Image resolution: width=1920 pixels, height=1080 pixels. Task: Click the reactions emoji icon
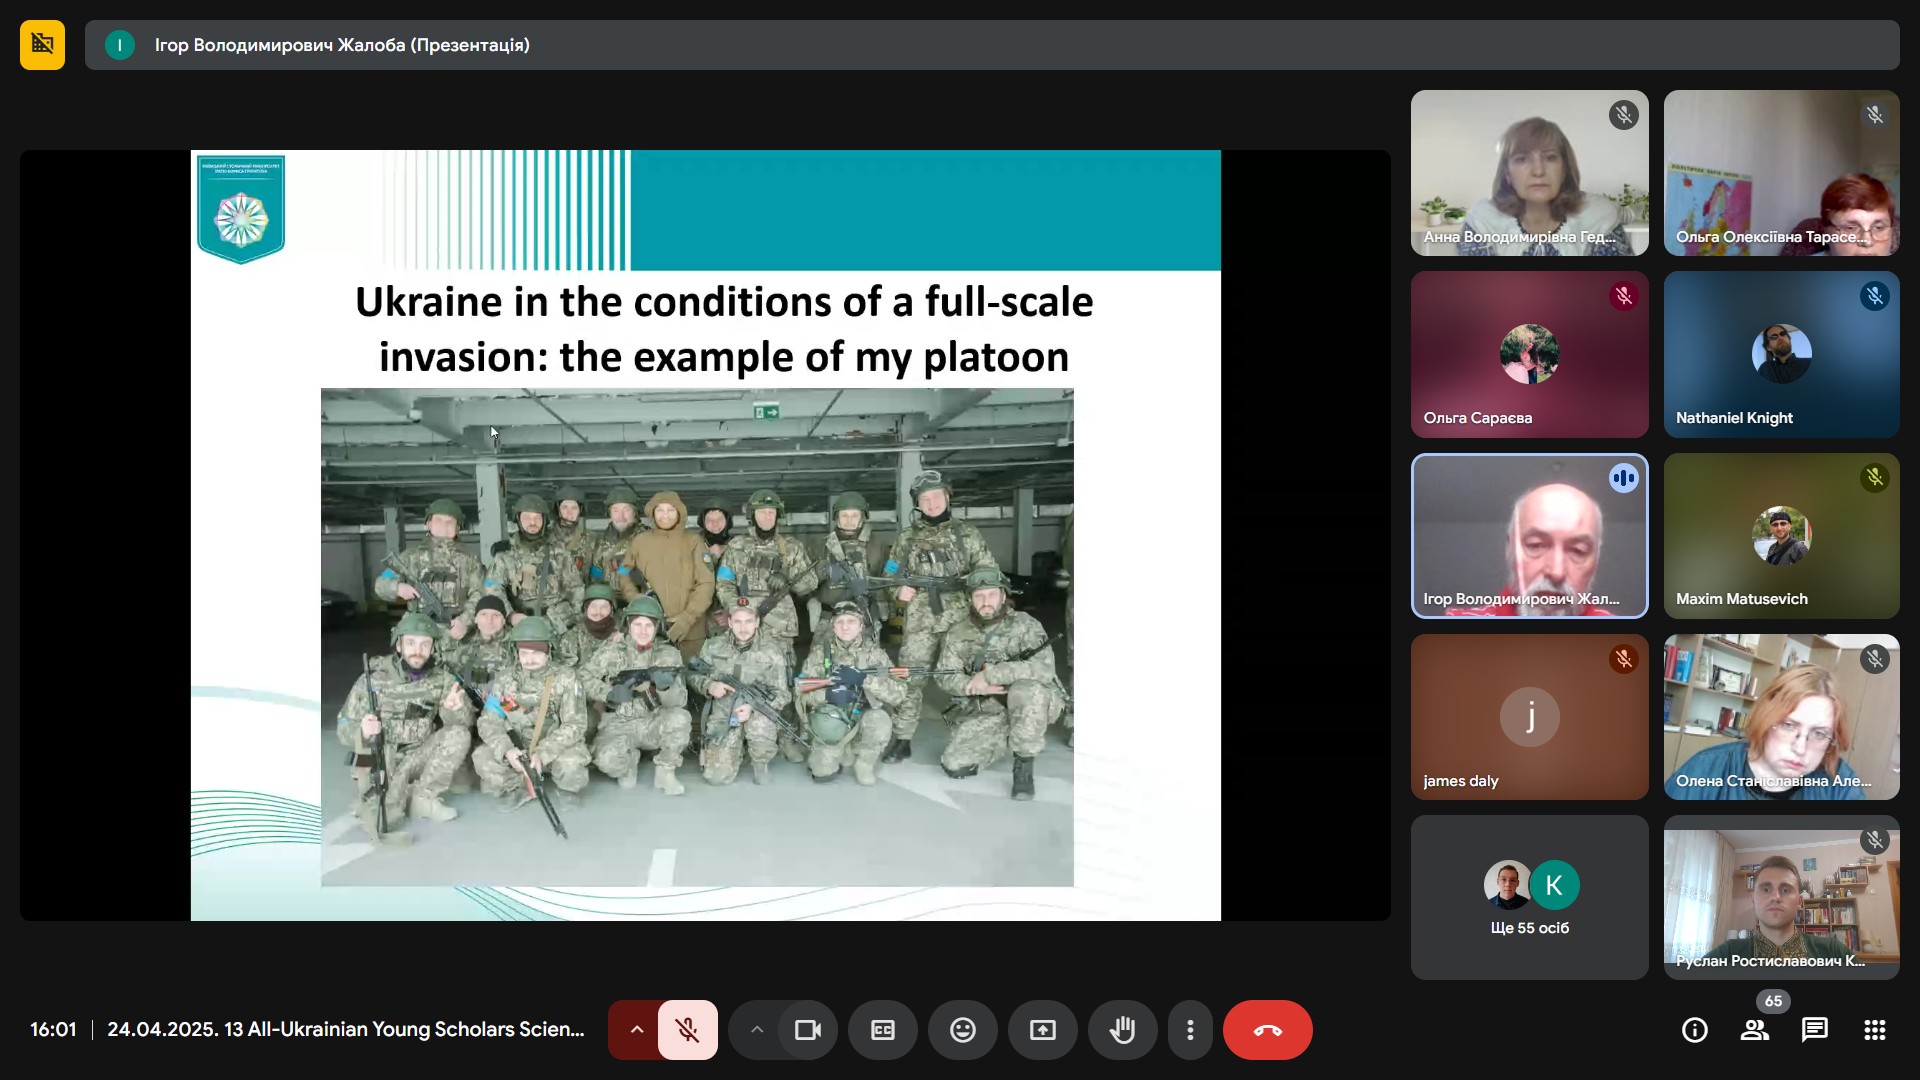962,1030
